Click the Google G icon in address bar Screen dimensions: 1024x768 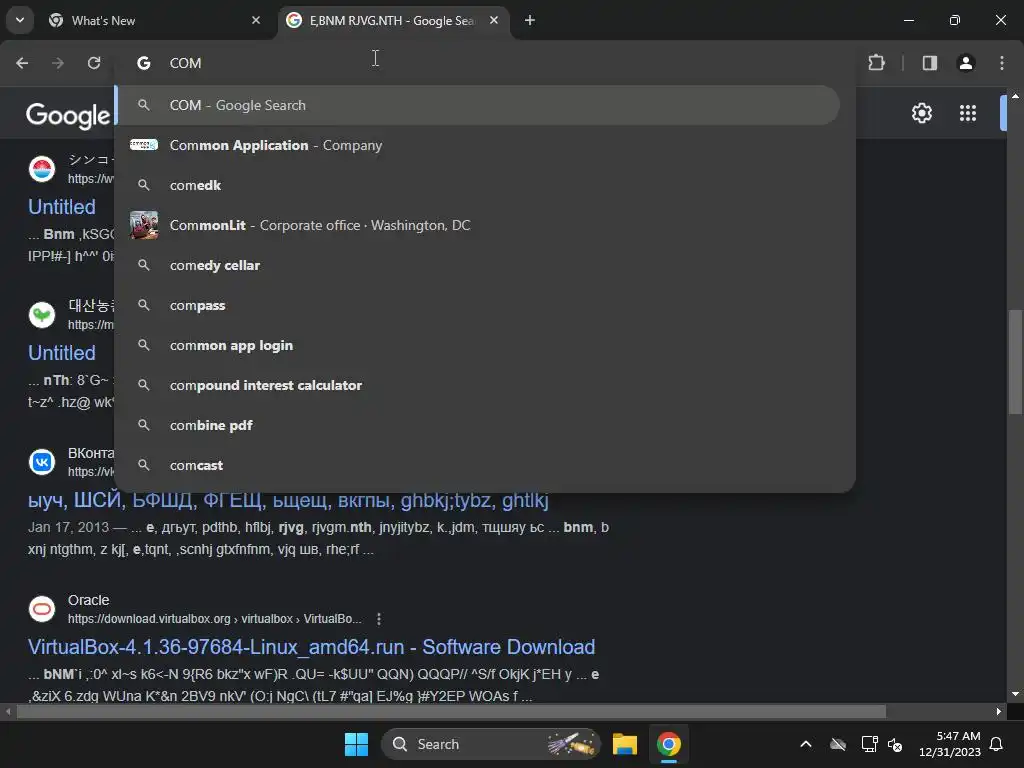tap(144, 63)
